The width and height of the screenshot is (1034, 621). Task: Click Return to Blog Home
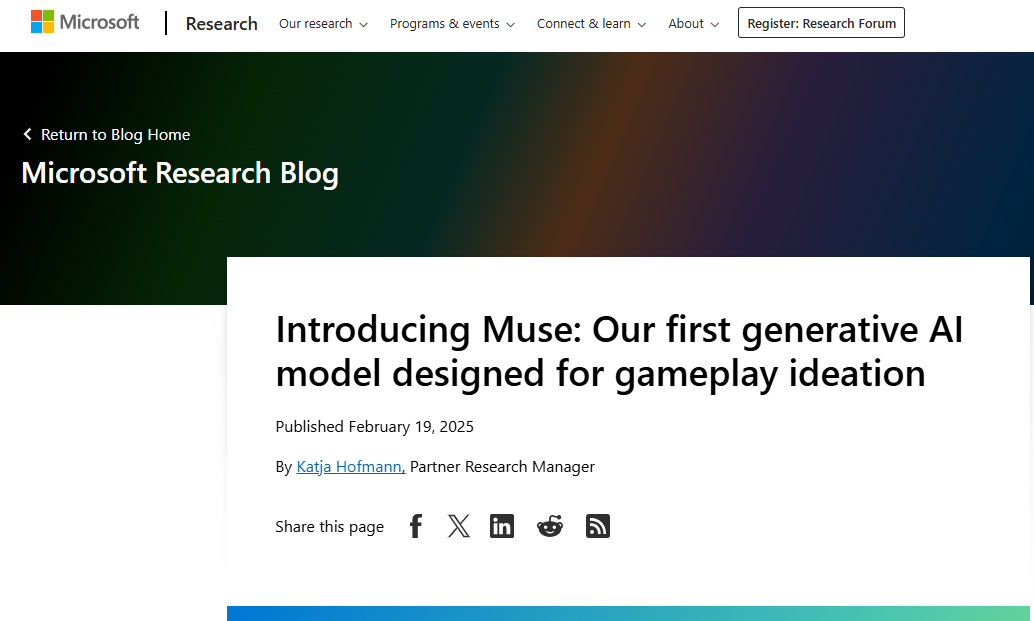coord(115,134)
